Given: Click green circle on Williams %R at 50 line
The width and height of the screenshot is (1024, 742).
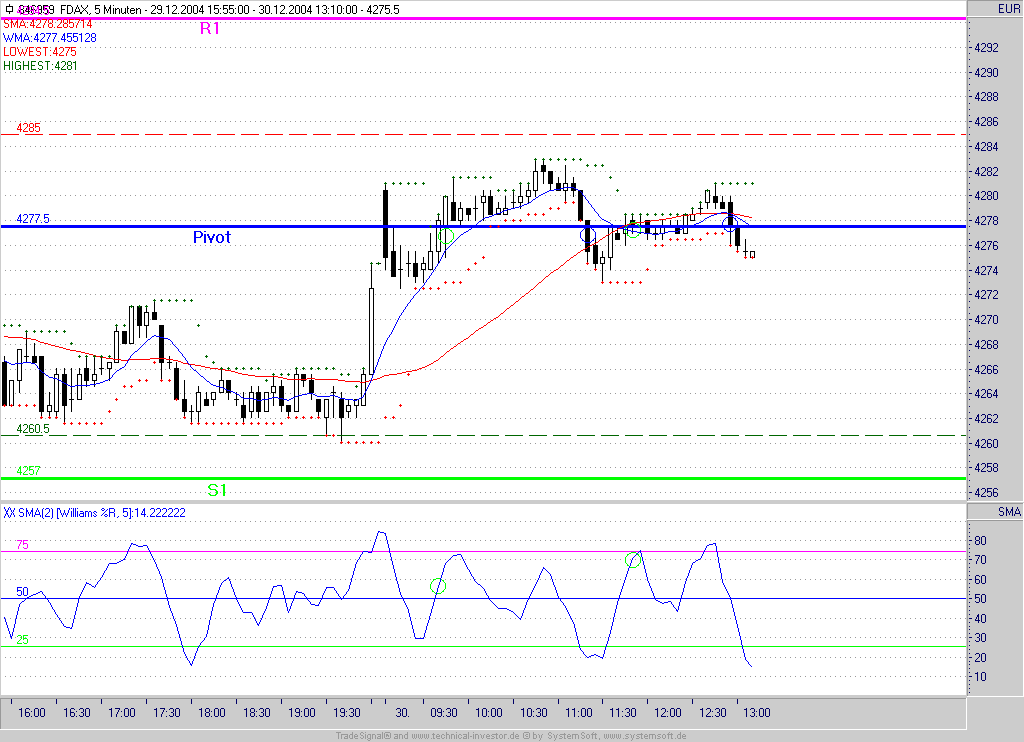Looking at the screenshot, I should (x=437, y=586).
